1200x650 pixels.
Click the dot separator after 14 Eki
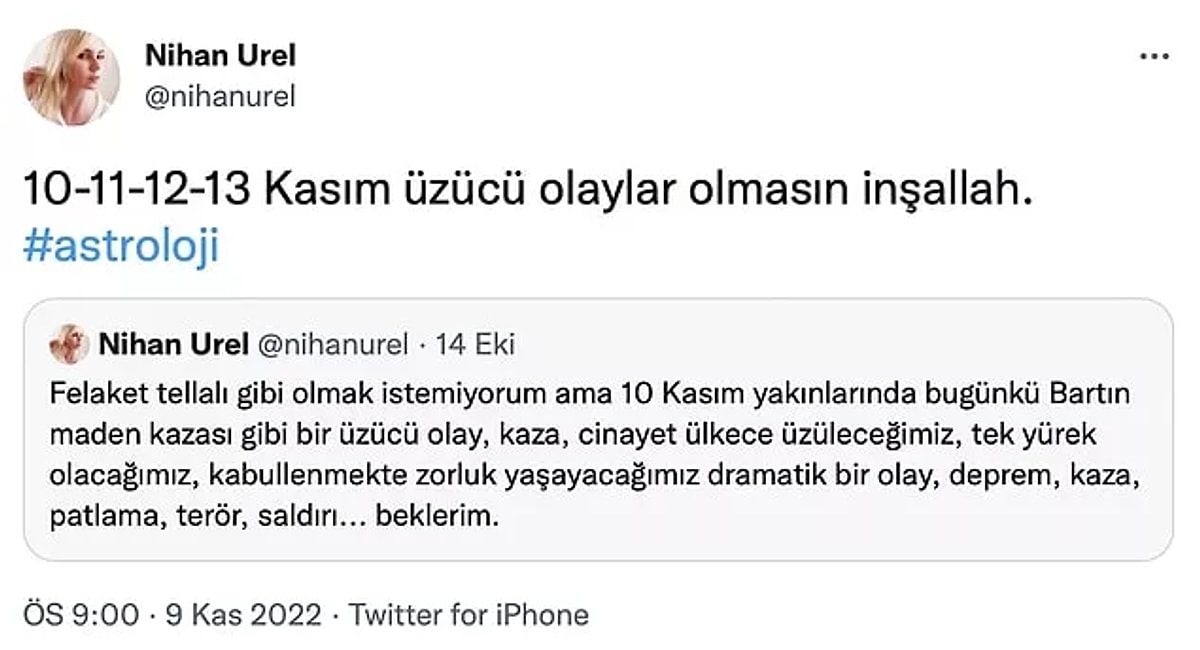point(423,344)
